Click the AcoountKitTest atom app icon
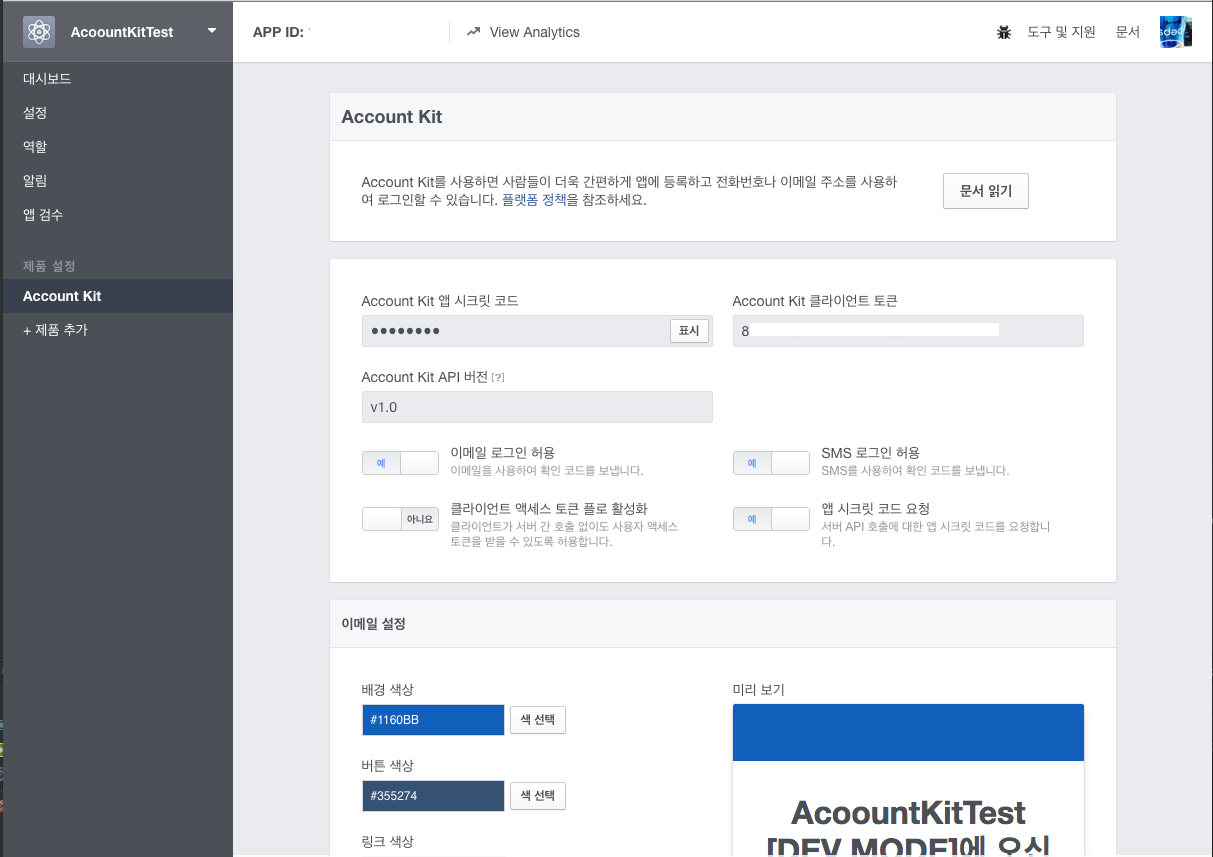The image size is (1213, 857). pyautogui.click(x=39, y=32)
